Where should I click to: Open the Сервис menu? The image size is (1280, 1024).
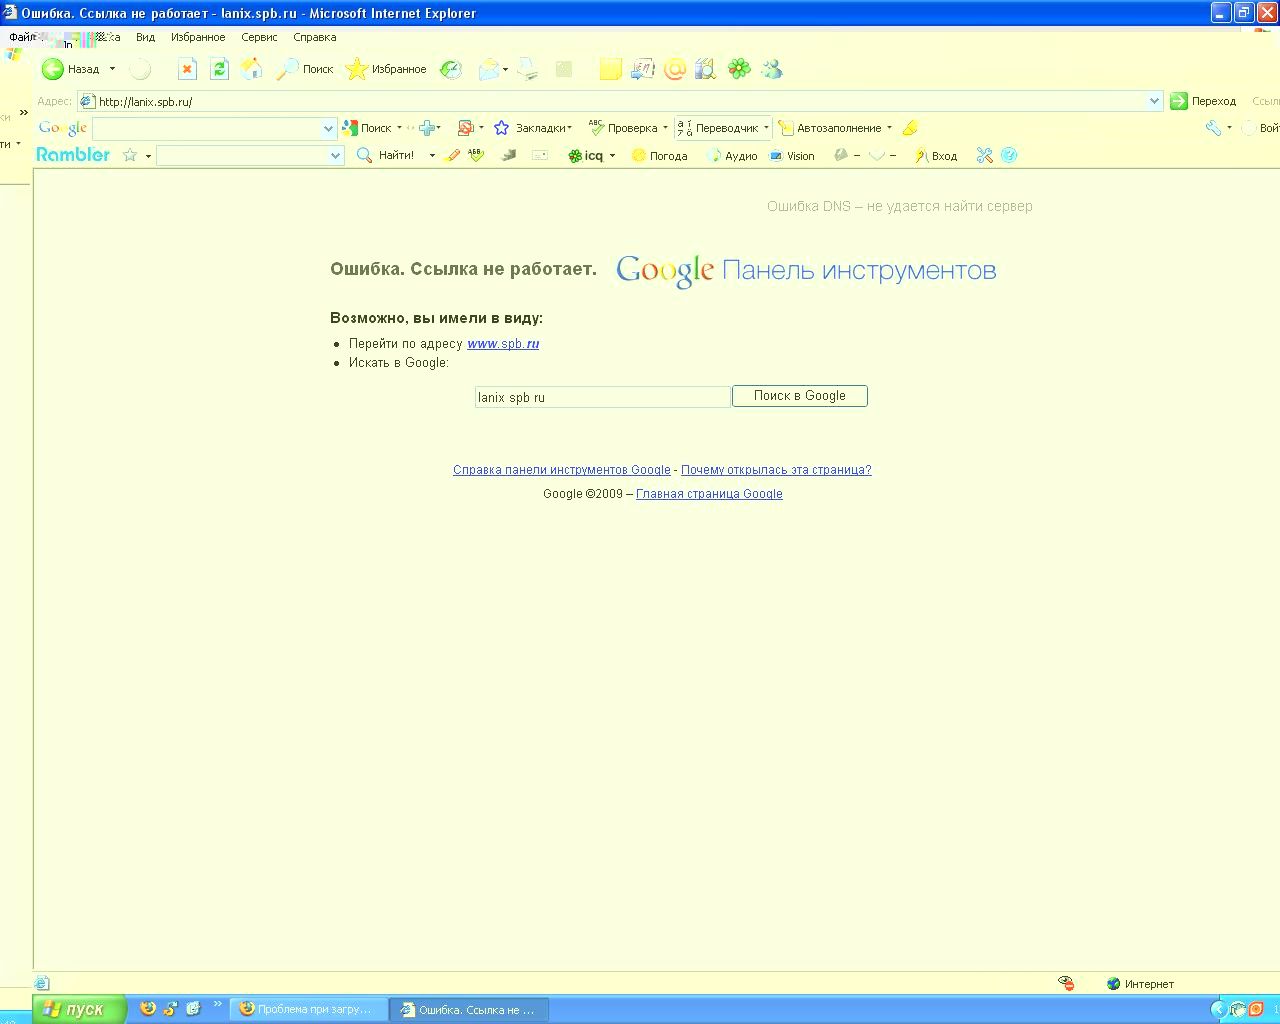[259, 37]
